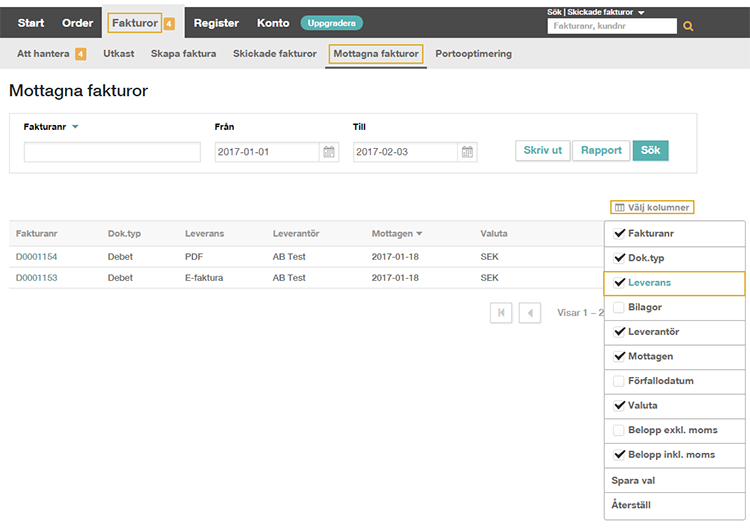The width and height of the screenshot is (750, 528).
Task: Click the Debet cell in row D0001154
Action: point(120,257)
